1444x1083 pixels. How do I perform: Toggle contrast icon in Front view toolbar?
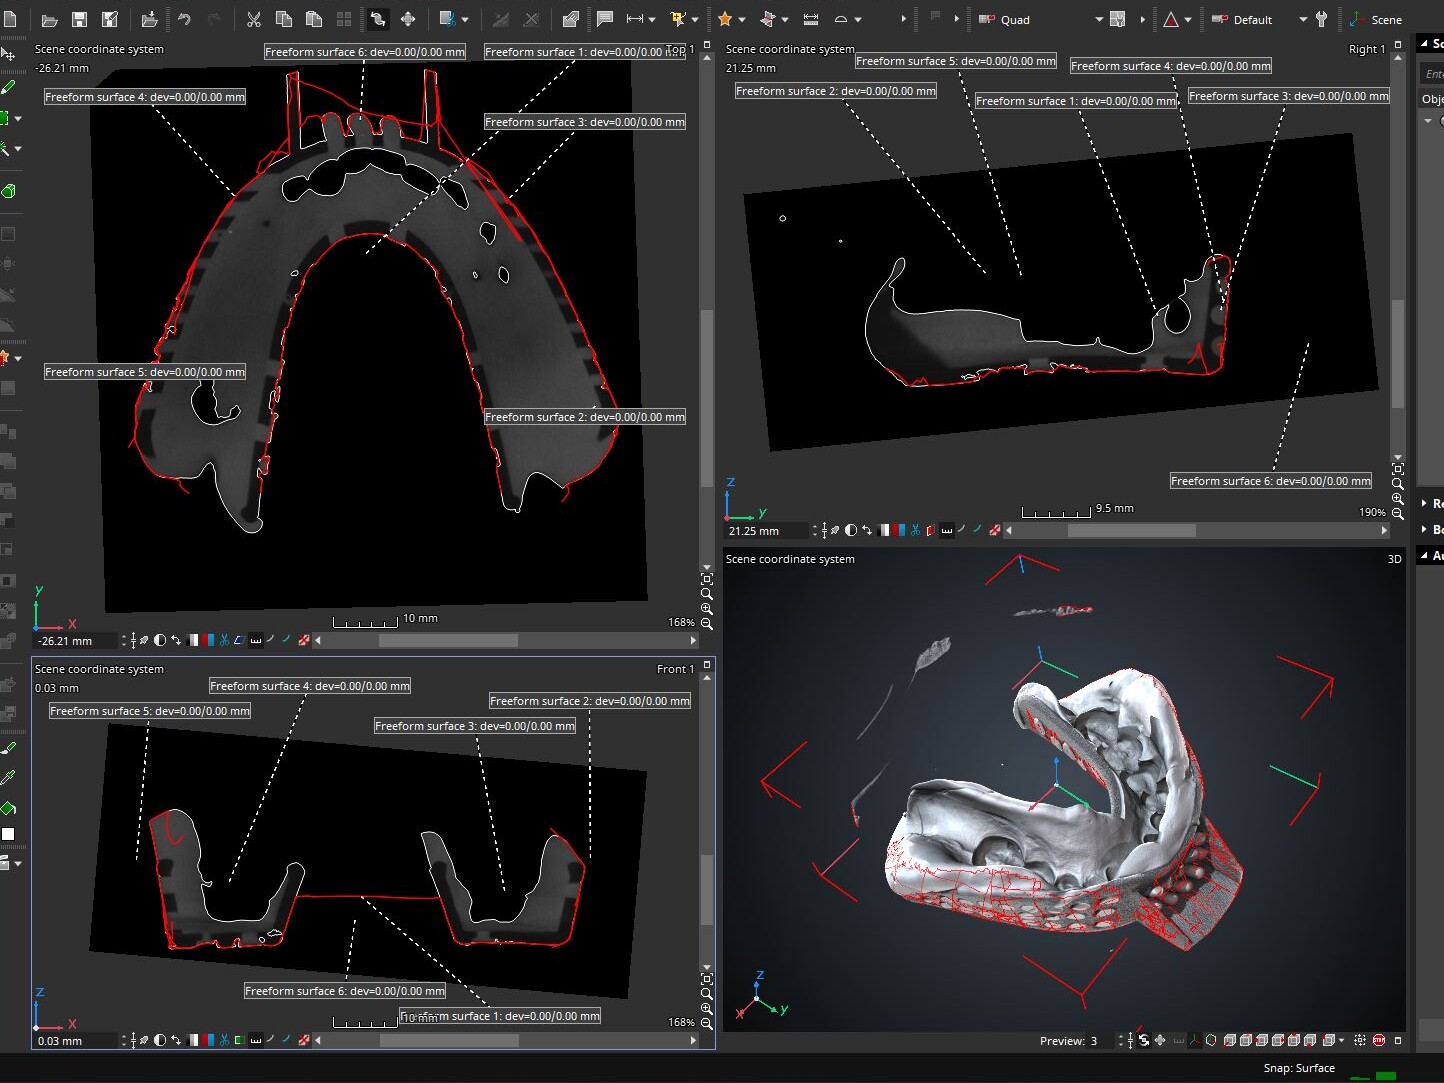159,1041
